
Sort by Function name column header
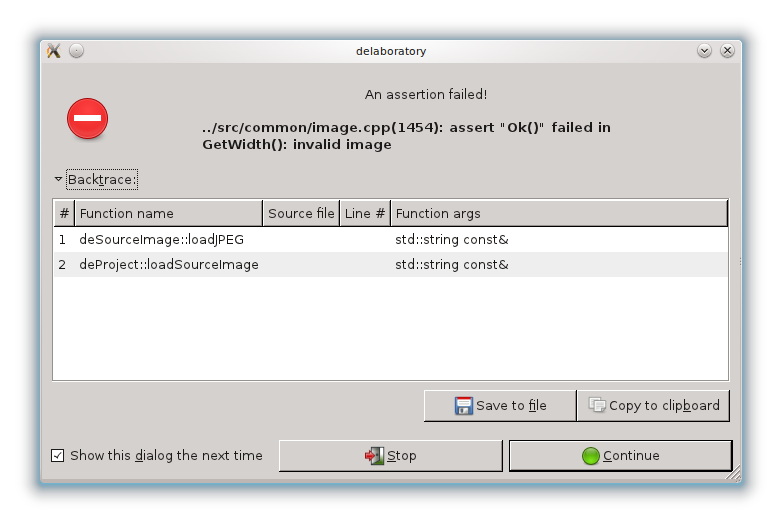(x=169, y=213)
